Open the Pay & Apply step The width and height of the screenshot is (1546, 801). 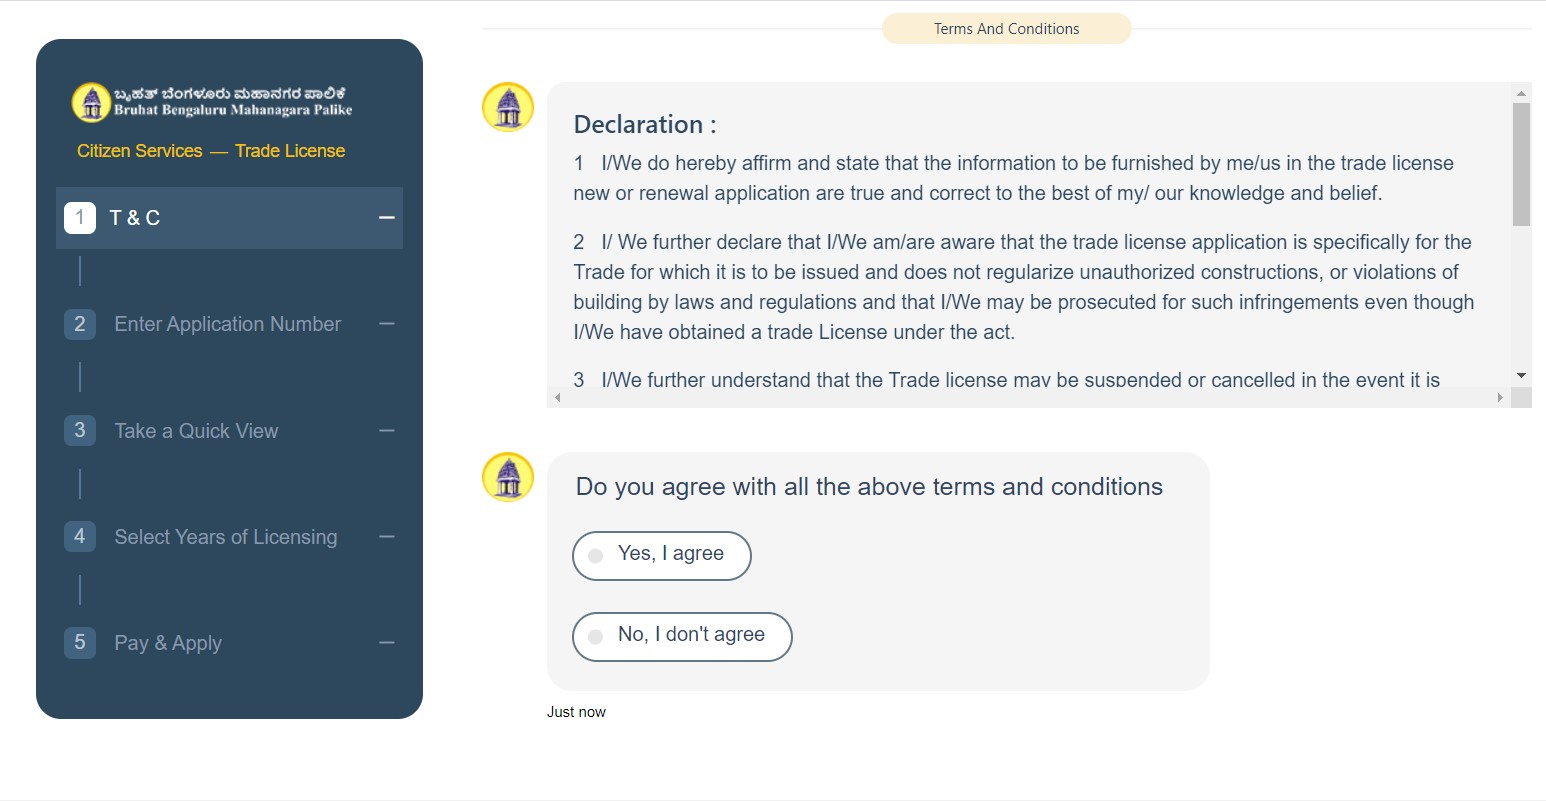click(x=168, y=643)
